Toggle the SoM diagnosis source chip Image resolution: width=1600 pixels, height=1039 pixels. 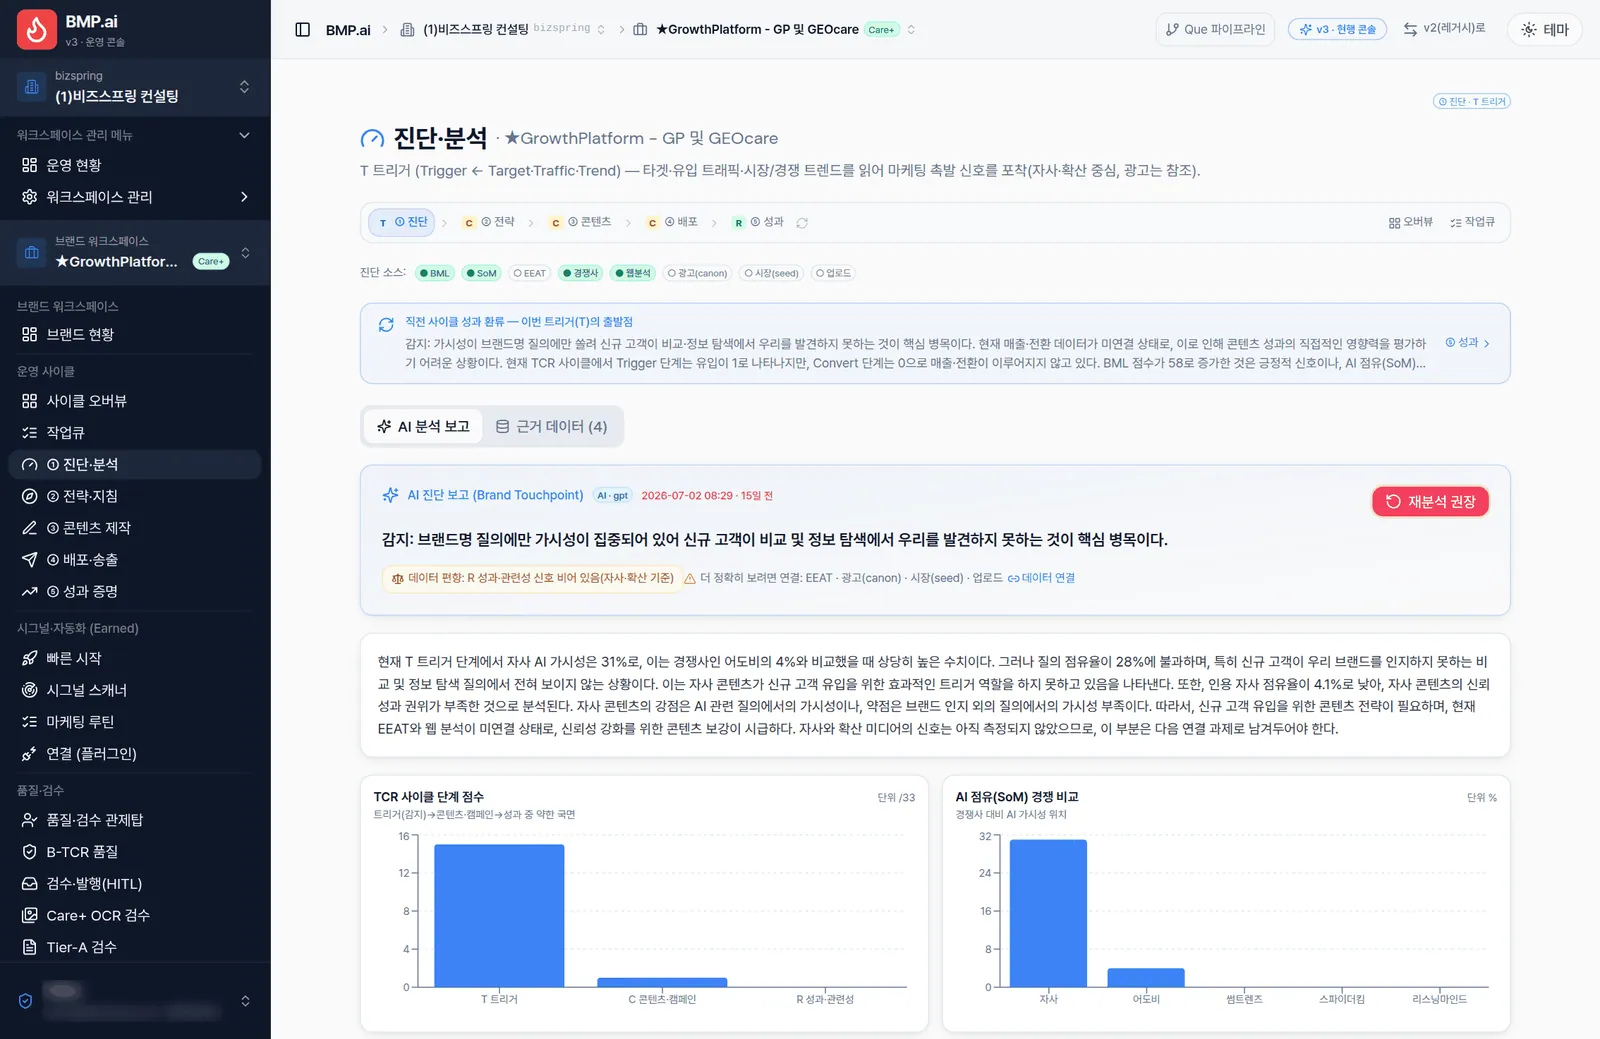(482, 273)
